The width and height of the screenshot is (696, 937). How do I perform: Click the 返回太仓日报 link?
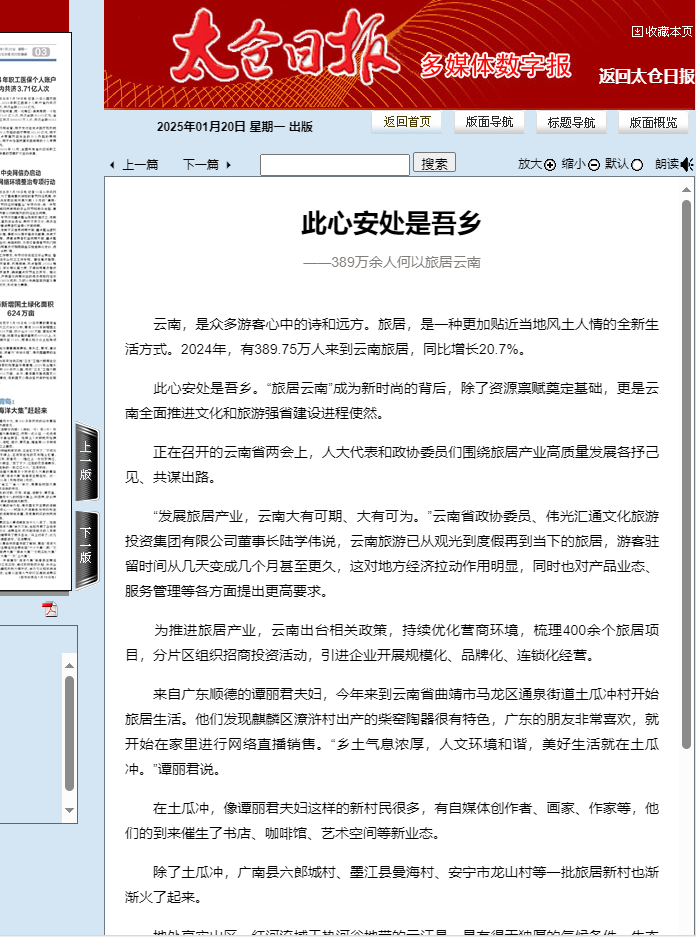click(646, 76)
